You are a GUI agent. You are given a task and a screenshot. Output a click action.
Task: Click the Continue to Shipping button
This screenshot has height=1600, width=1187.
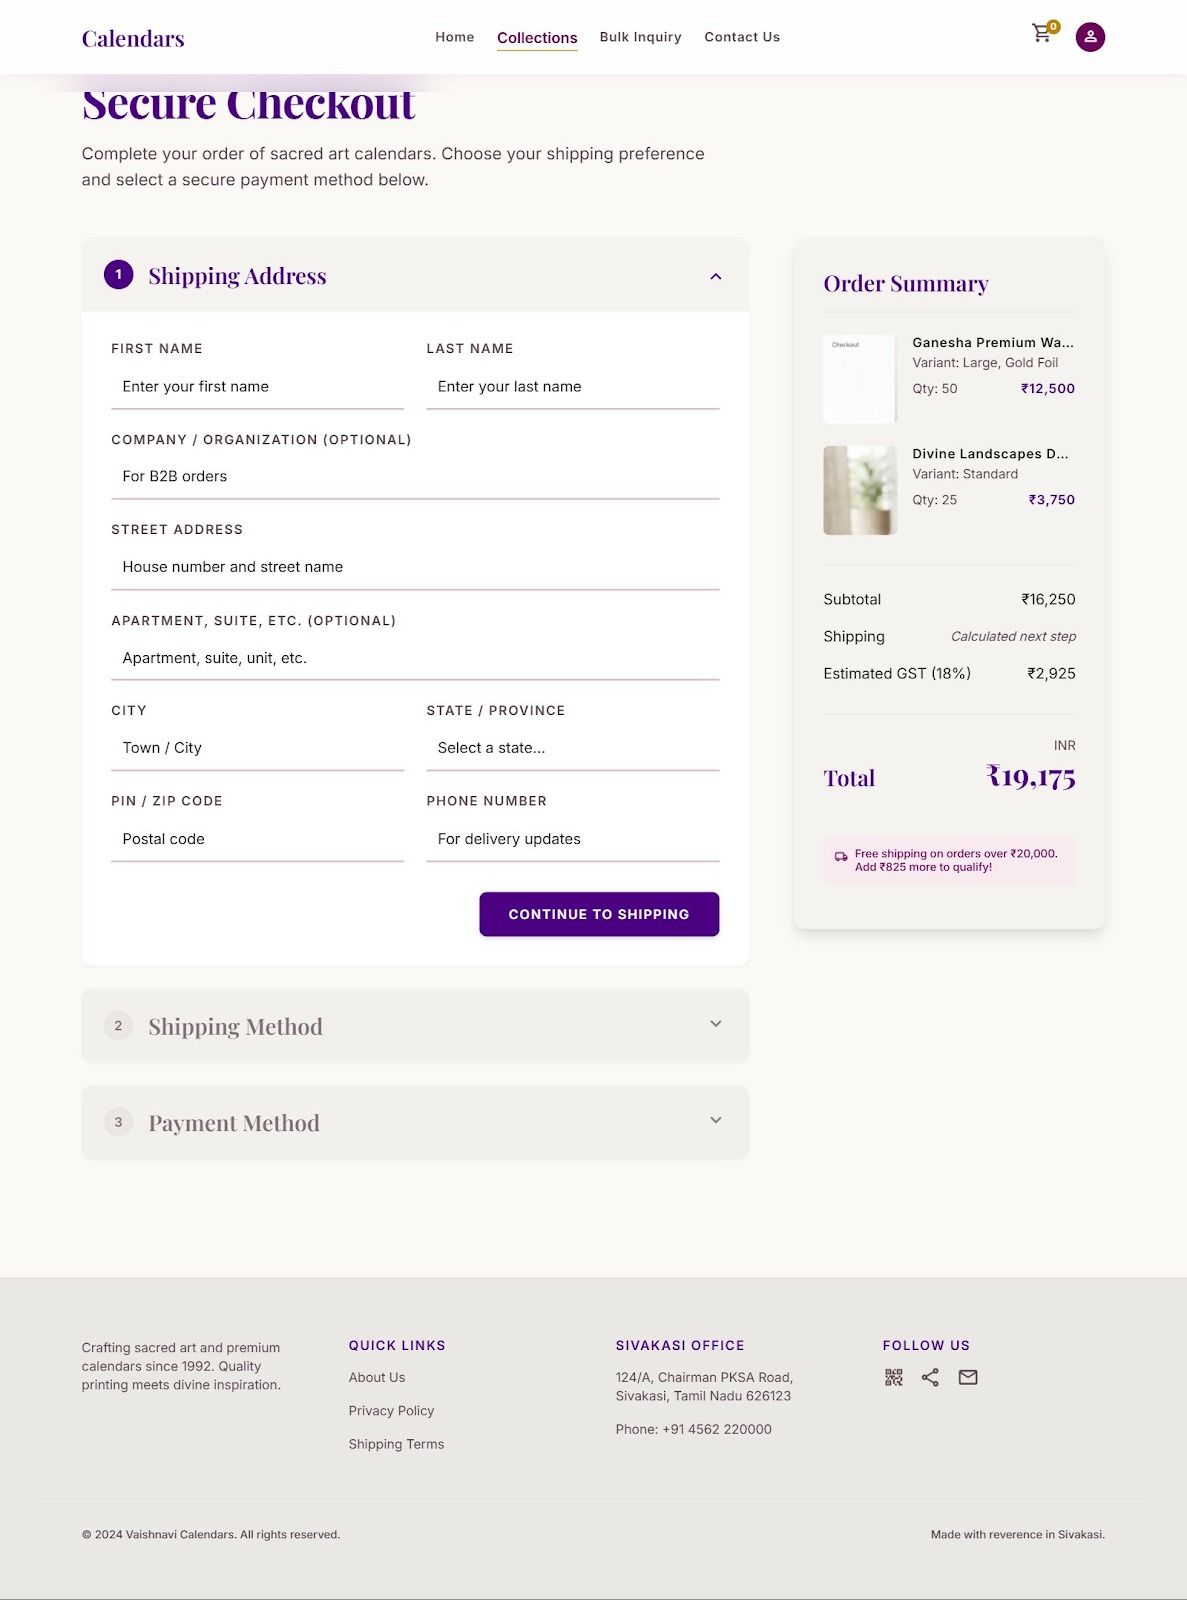coord(599,914)
